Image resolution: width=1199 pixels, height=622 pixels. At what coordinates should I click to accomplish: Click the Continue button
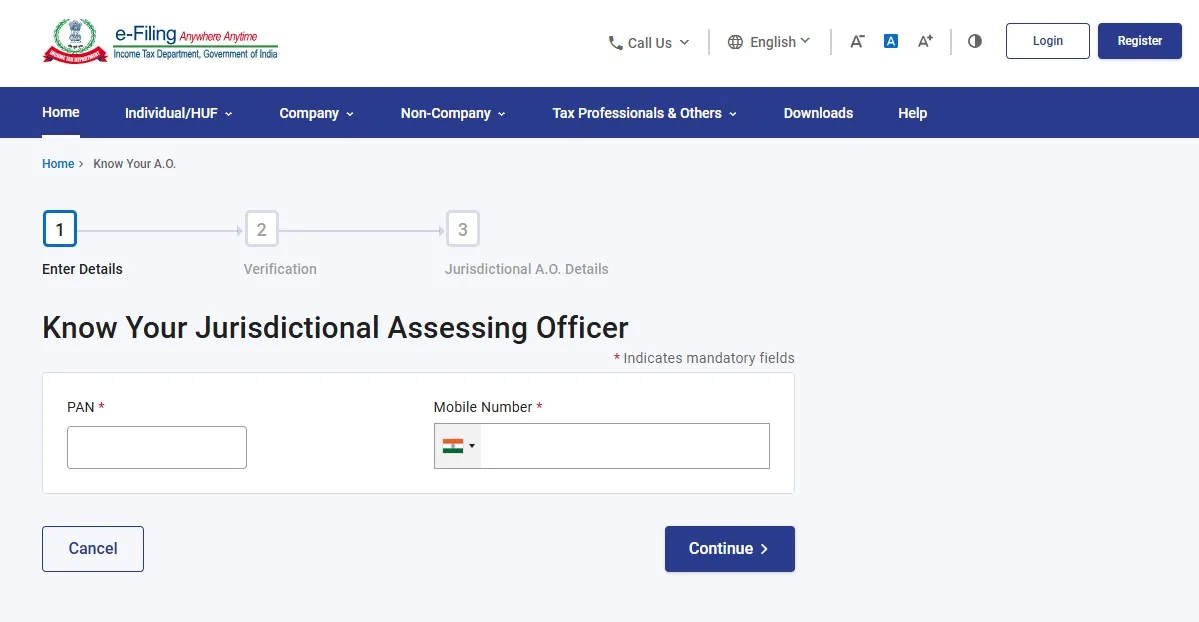tap(729, 548)
